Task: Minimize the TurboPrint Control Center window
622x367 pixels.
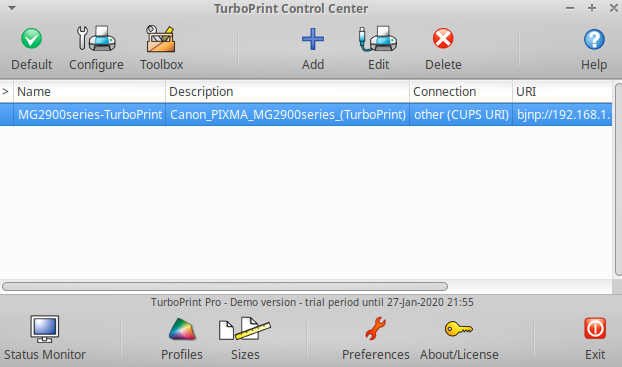Action: tap(570, 8)
